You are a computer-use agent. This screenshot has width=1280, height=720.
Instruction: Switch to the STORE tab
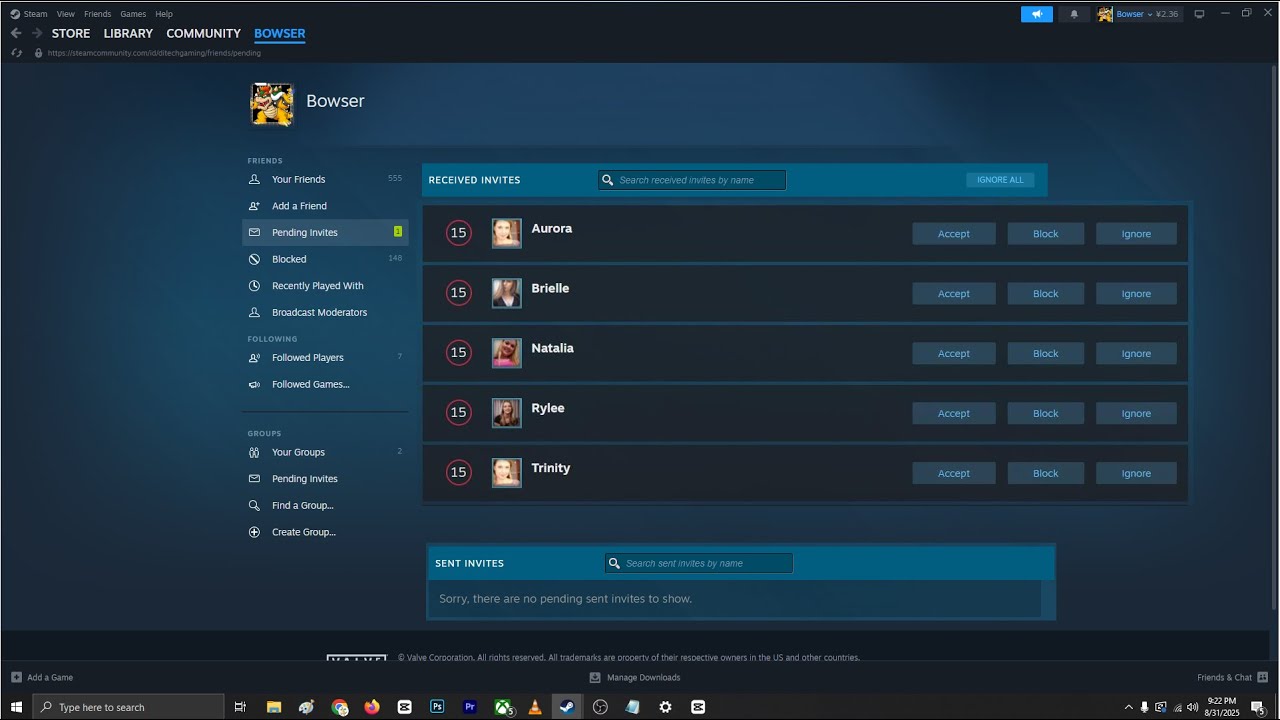(x=71, y=33)
